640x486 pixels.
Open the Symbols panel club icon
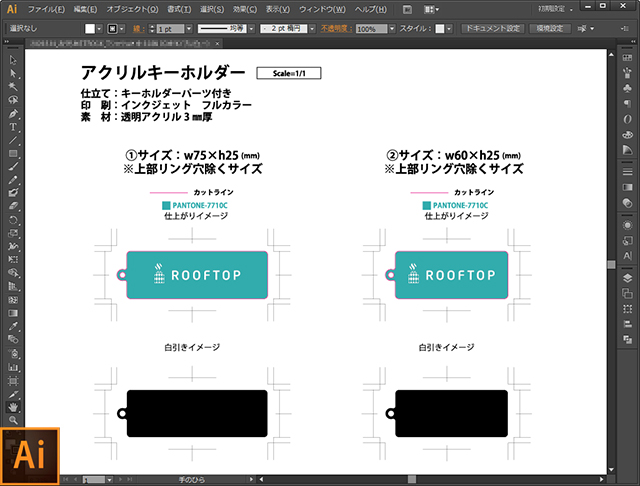[x=628, y=89]
